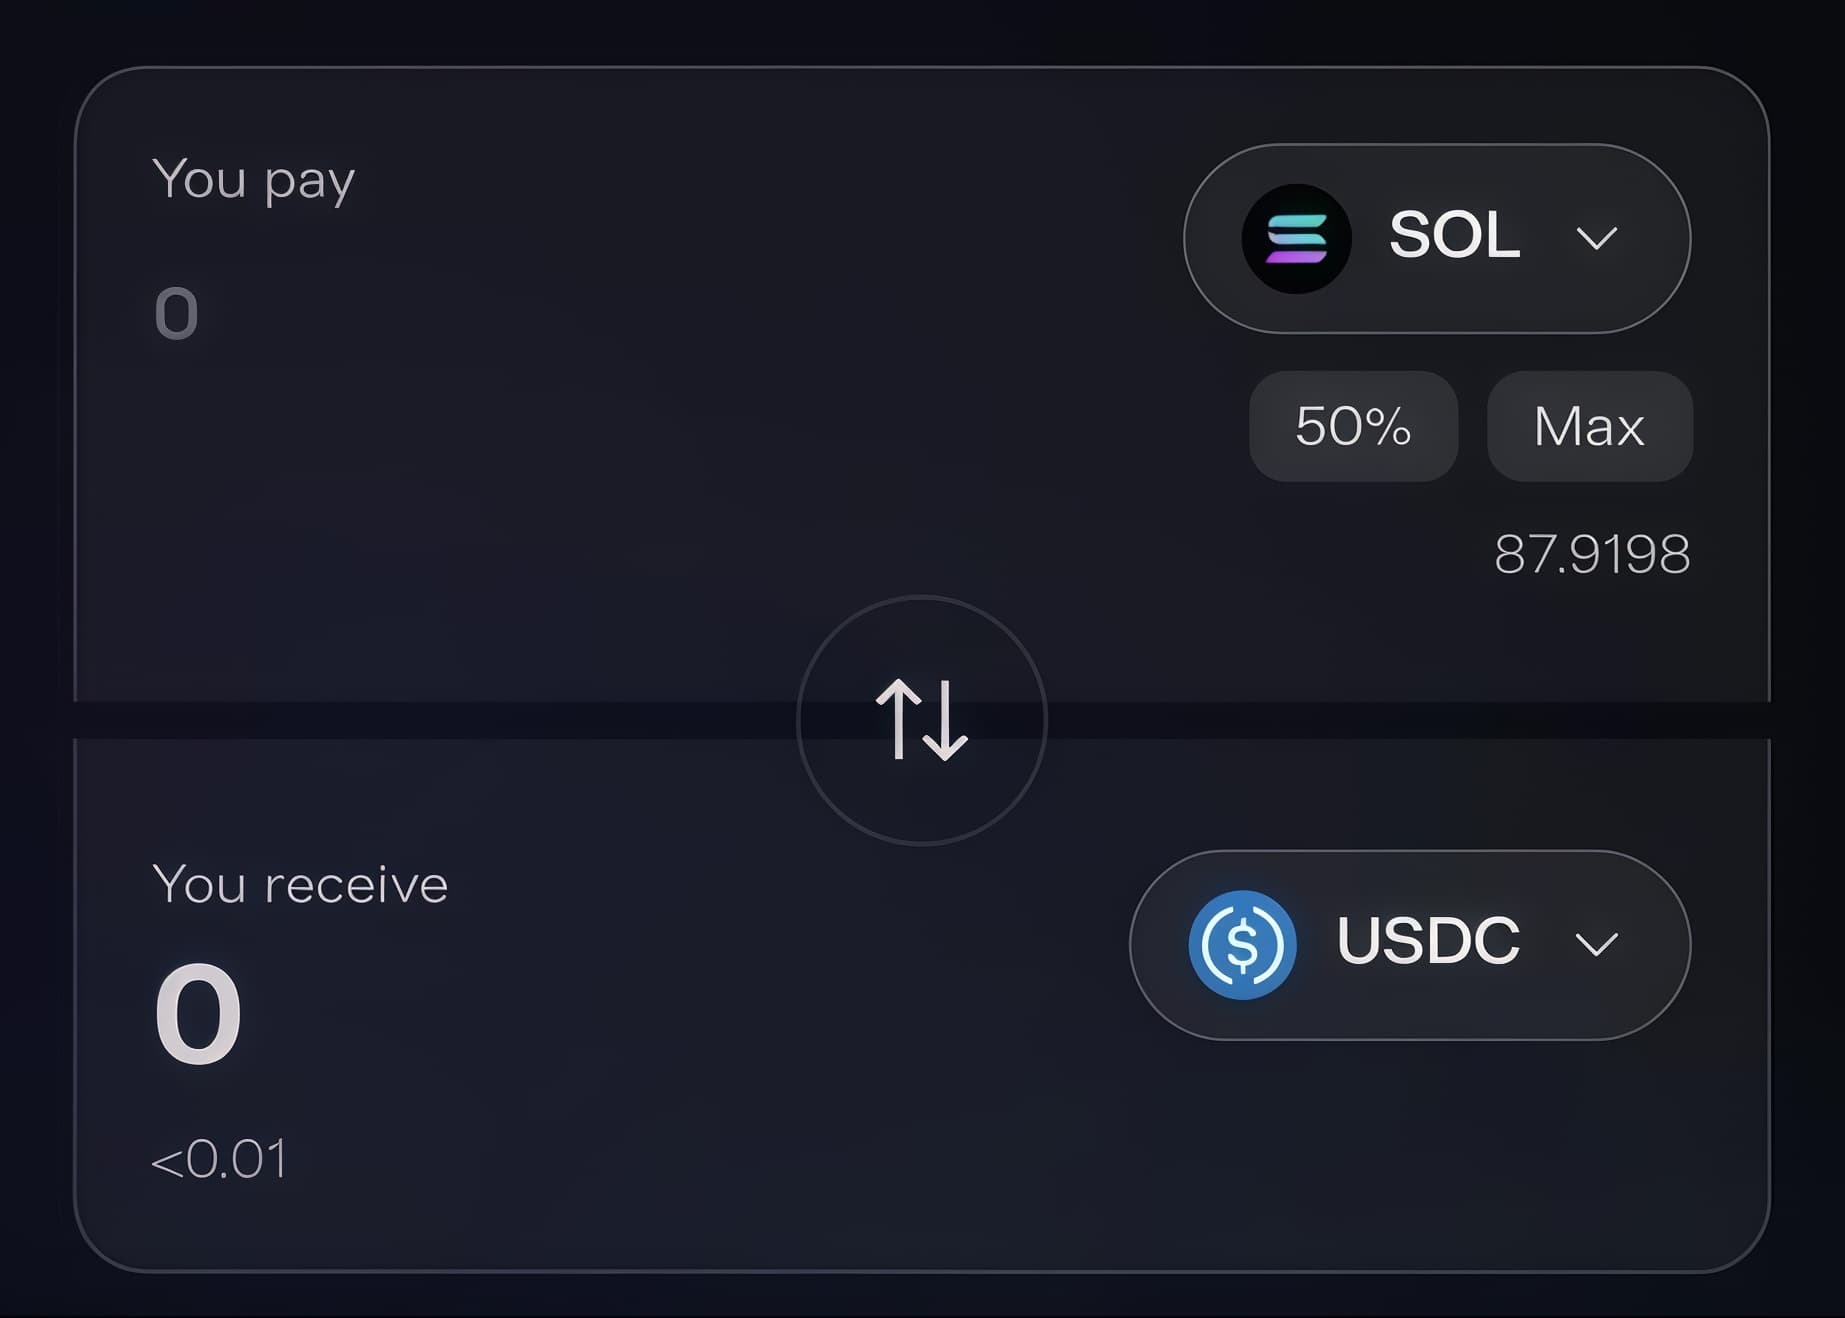Click the down arrow in swap button
Screen dimensions: 1845x1318
coord(946,722)
